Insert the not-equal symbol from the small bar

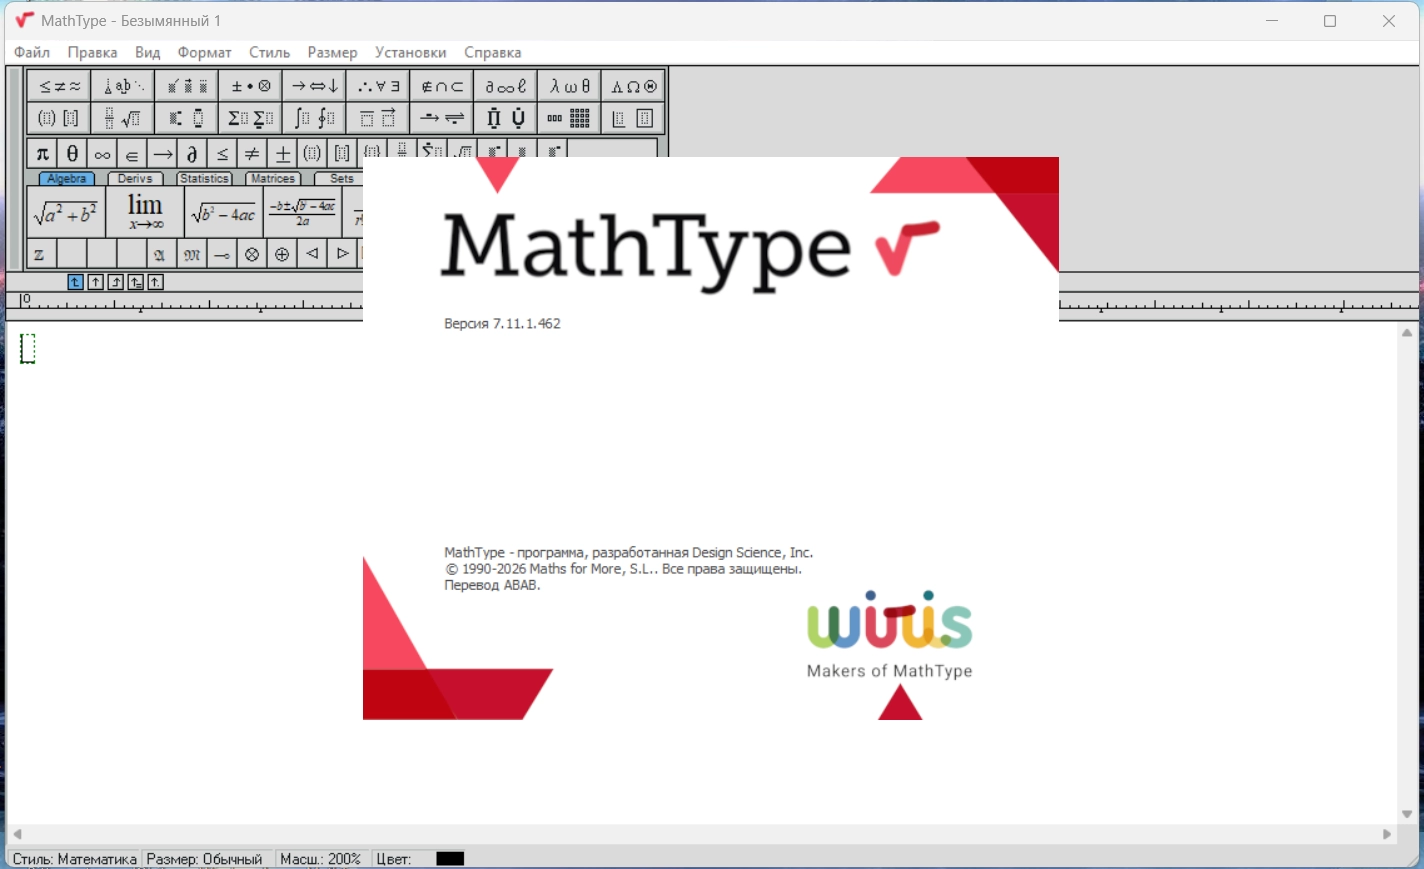[252, 154]
